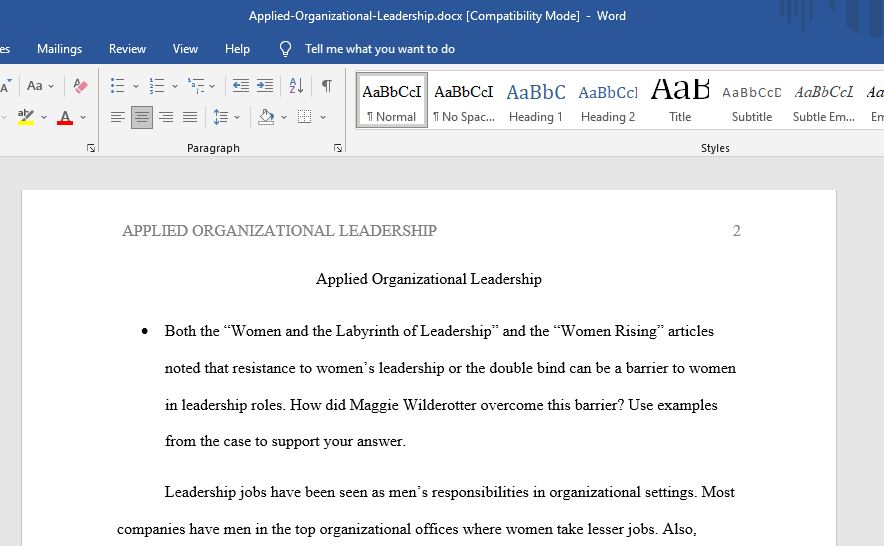Apply yellow Text Highlight Color
This screenshot has width=884, height=546.
(26, 117)
